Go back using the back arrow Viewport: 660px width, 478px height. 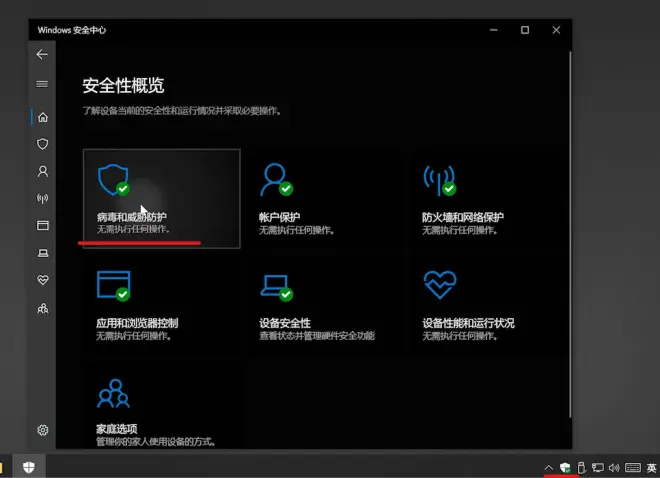coord(42,54)
